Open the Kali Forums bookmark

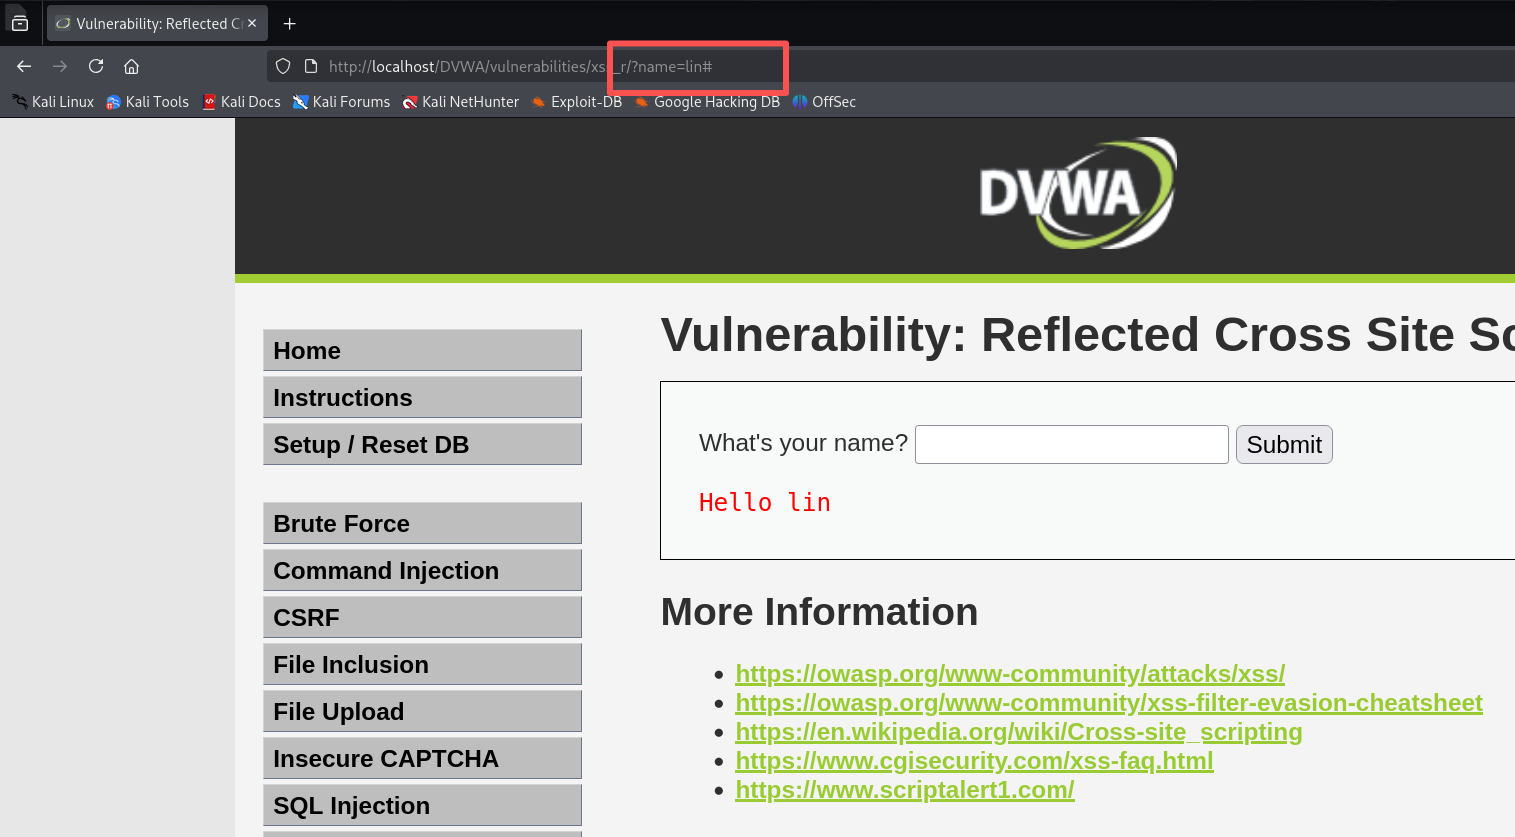pyautogui.click(x=341, y=102)
